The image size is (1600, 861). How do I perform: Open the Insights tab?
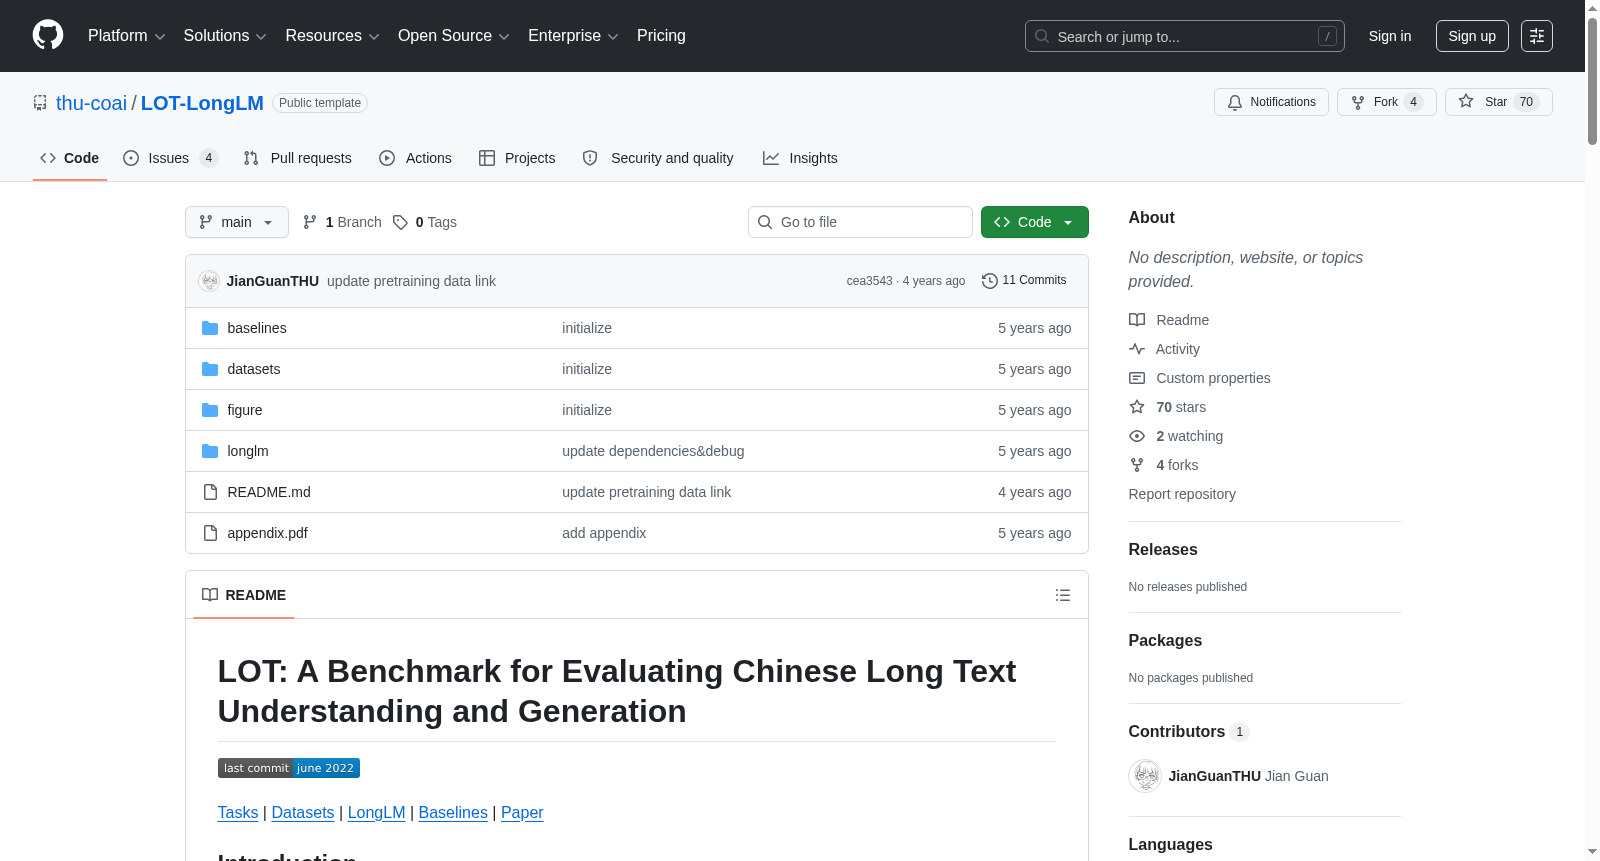point(800,158)
